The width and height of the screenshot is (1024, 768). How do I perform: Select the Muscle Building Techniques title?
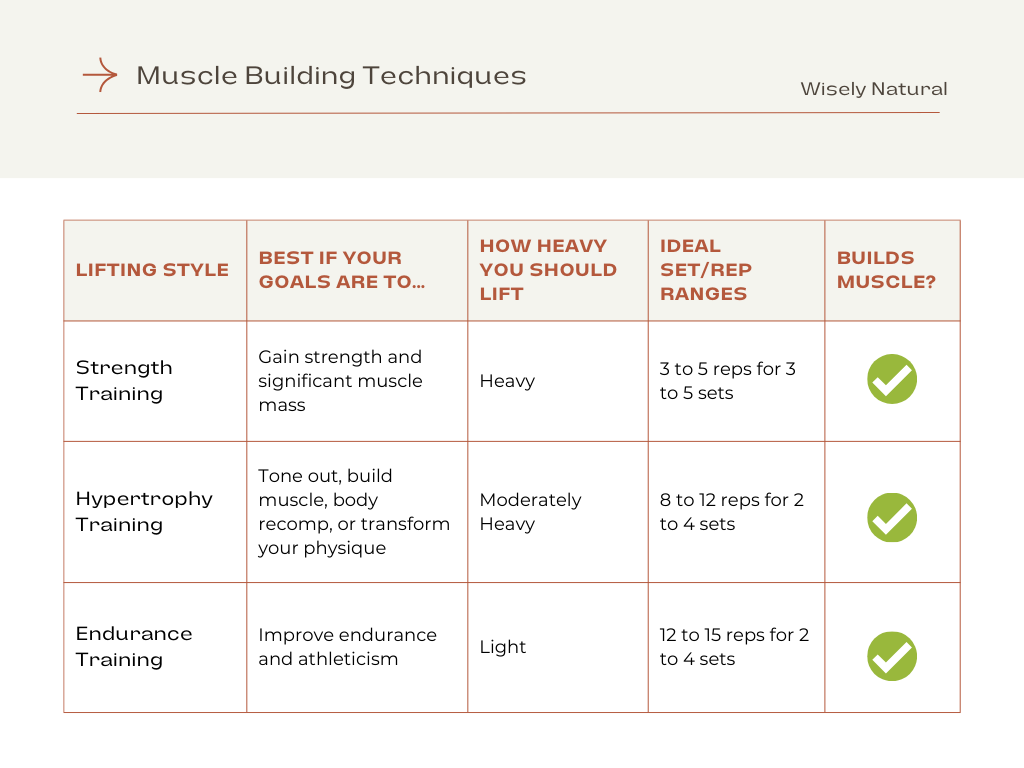click(331, 76)
